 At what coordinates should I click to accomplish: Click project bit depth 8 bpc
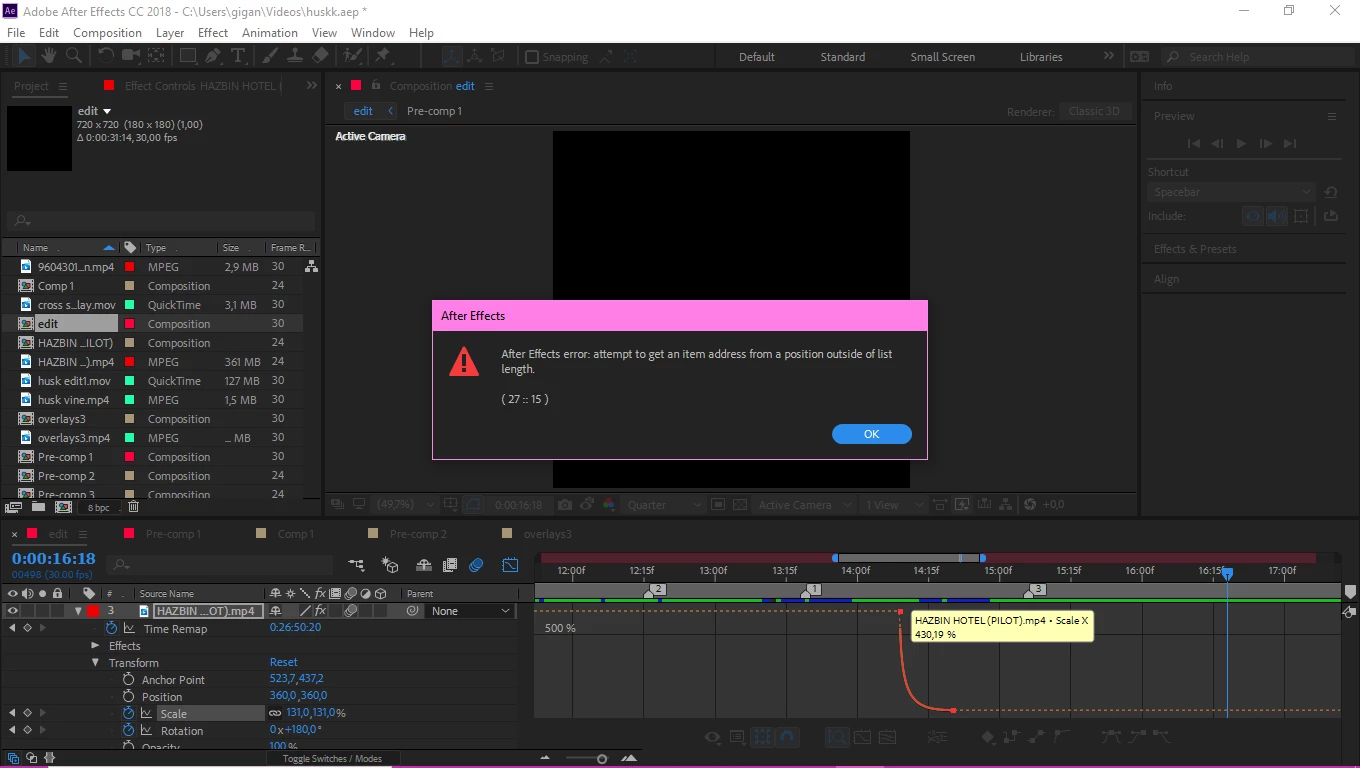pos(101,507)
